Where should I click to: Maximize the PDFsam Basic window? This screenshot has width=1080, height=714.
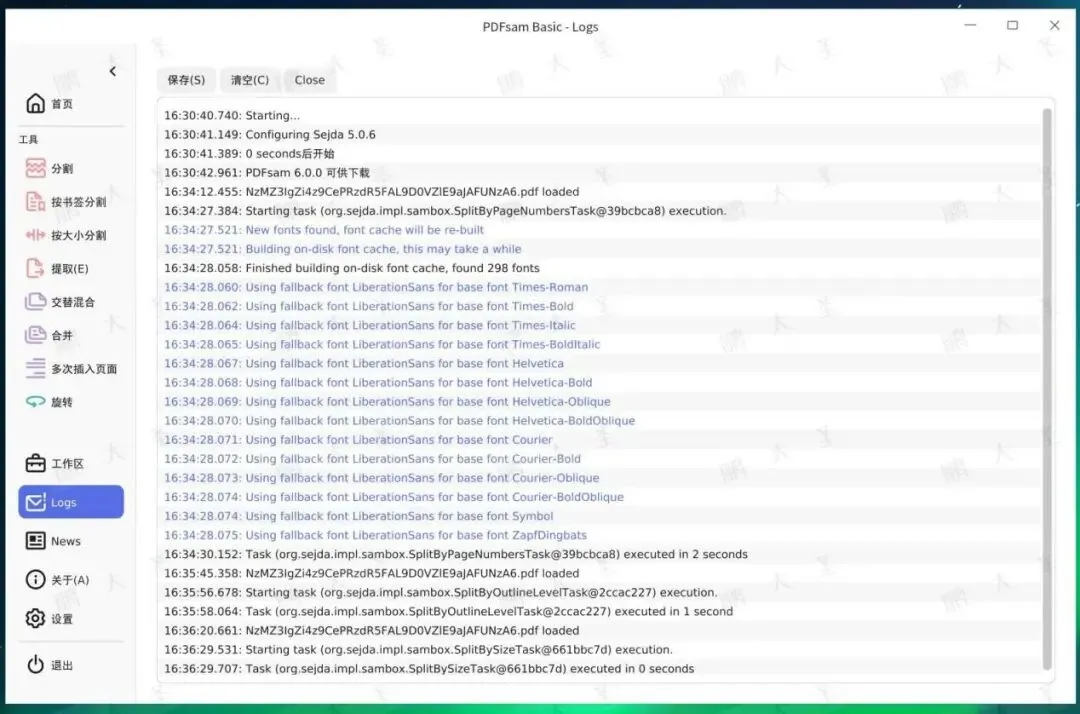tap(1012, 25)
